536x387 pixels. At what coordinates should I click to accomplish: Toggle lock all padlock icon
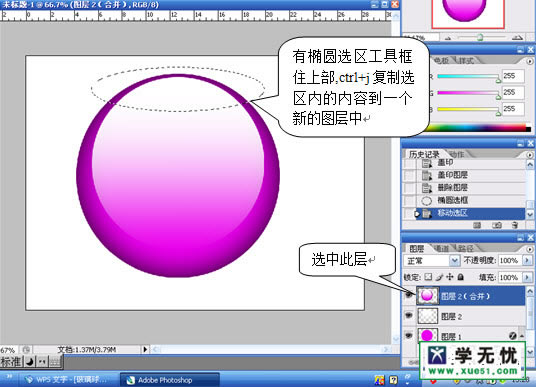(x=460, y=277)
